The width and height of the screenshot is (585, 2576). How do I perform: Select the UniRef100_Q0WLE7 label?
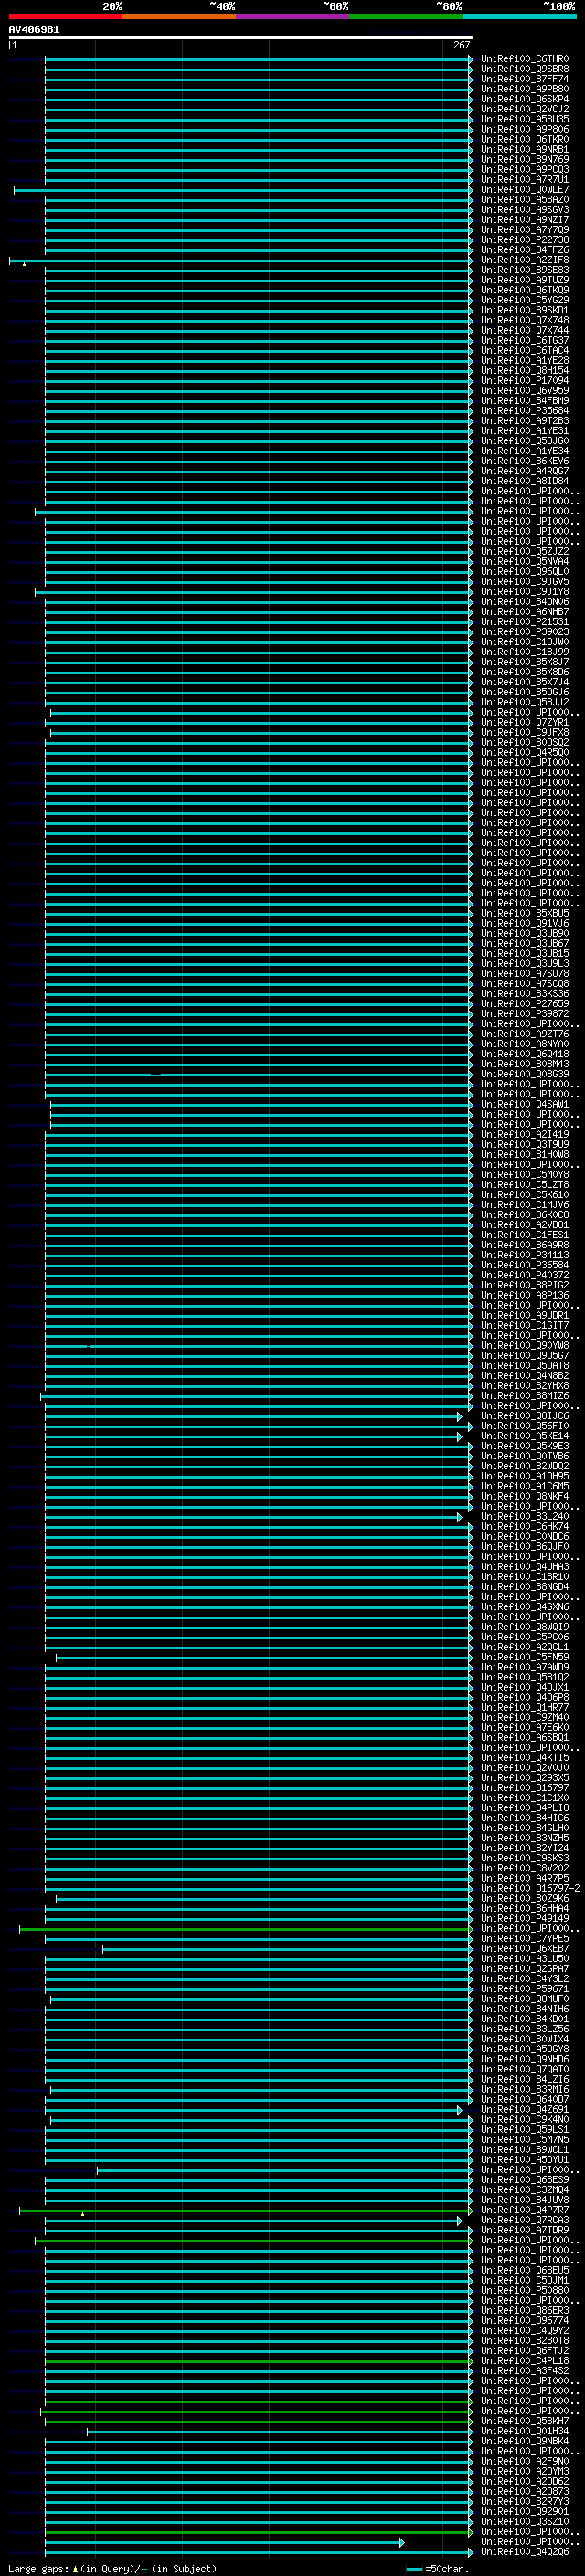[524, 190]
